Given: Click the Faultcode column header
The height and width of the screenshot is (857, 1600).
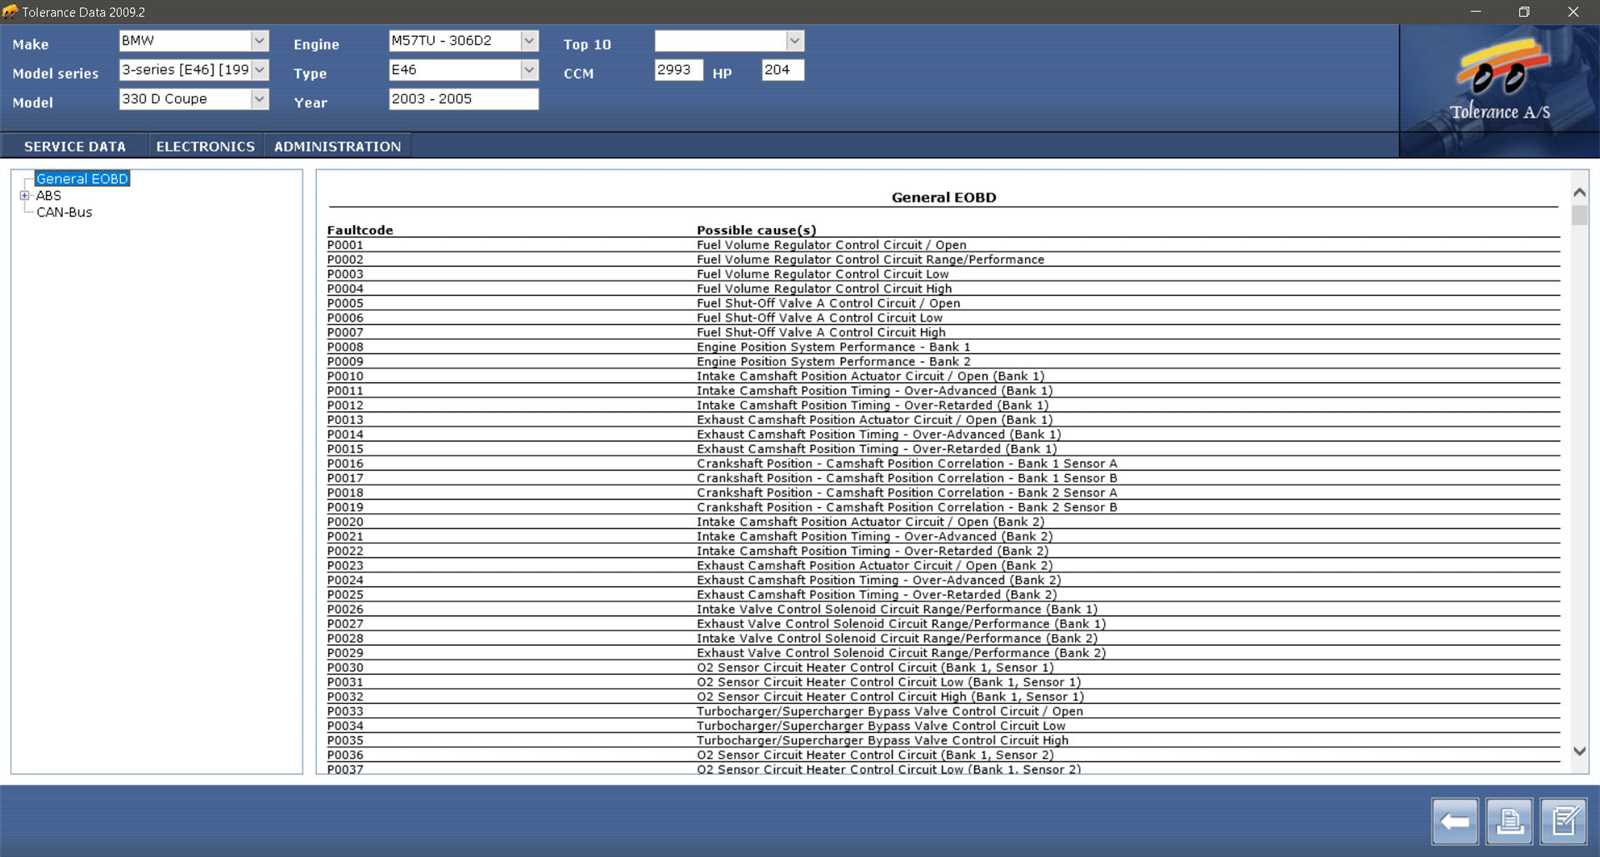Looking at the screenshot, I should (360, 230).
